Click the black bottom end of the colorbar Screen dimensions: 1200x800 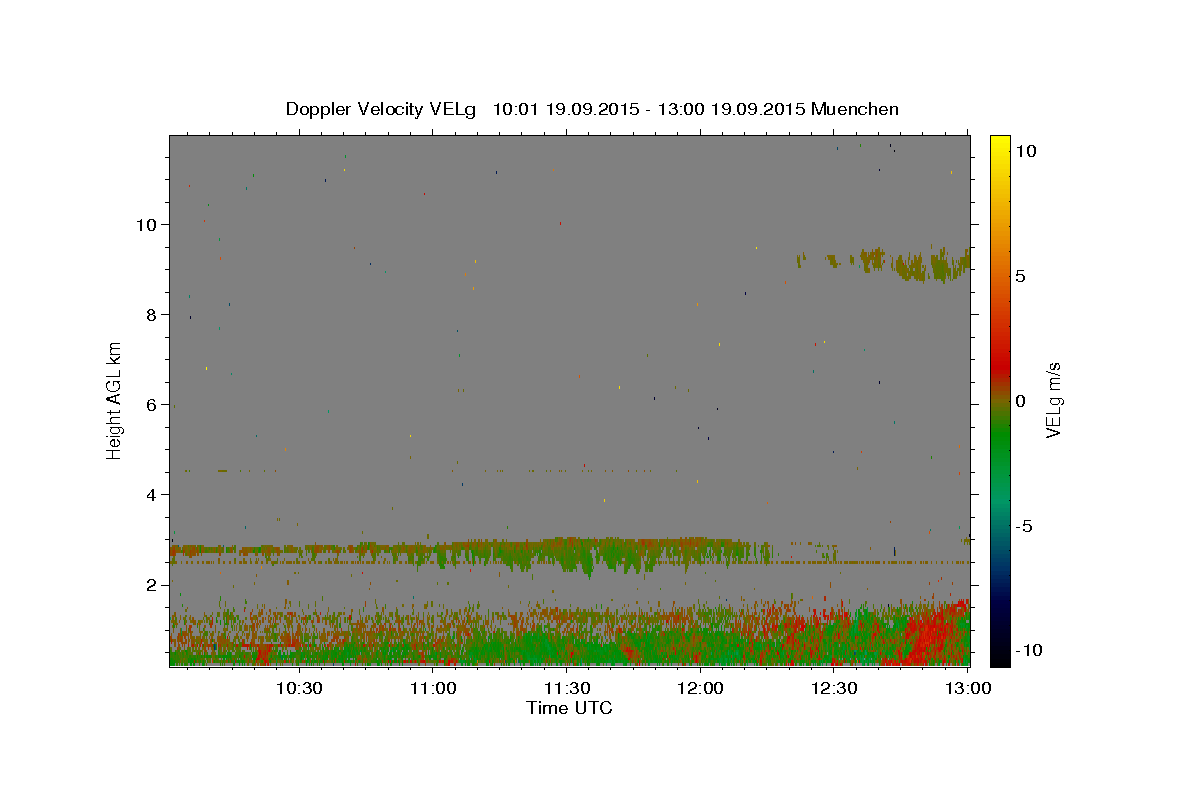tap(999, 655)
